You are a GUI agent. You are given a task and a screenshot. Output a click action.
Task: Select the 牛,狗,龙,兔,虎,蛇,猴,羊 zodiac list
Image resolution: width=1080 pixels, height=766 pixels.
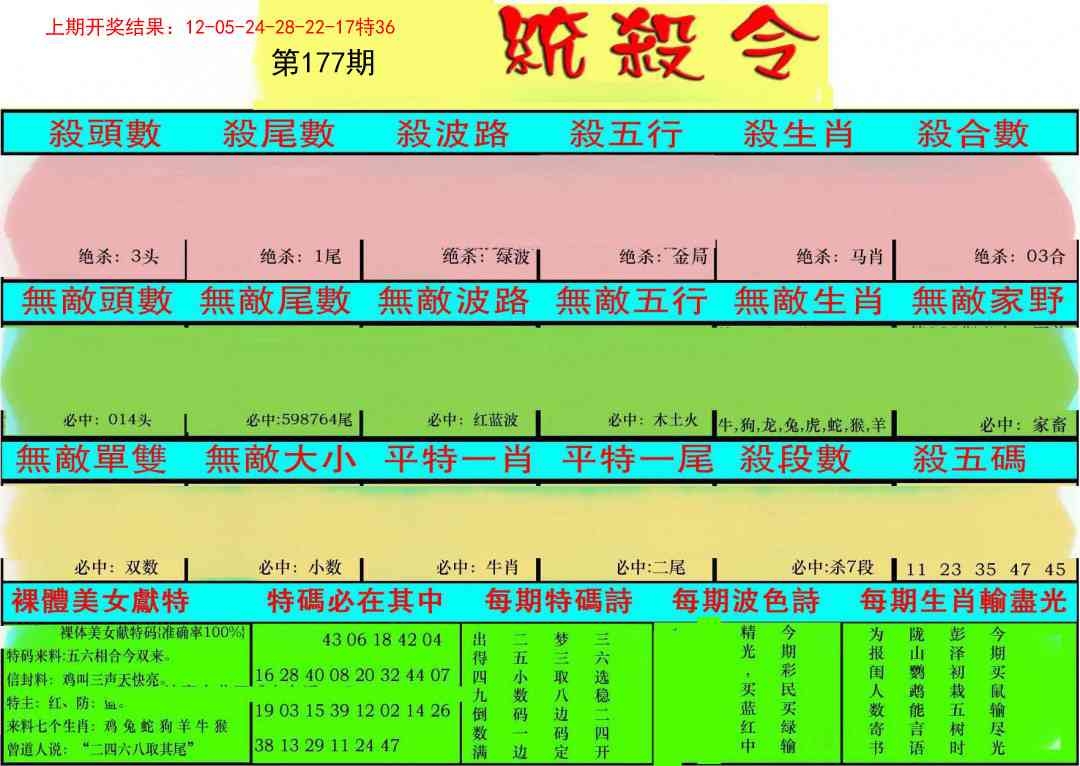point(802,425)
